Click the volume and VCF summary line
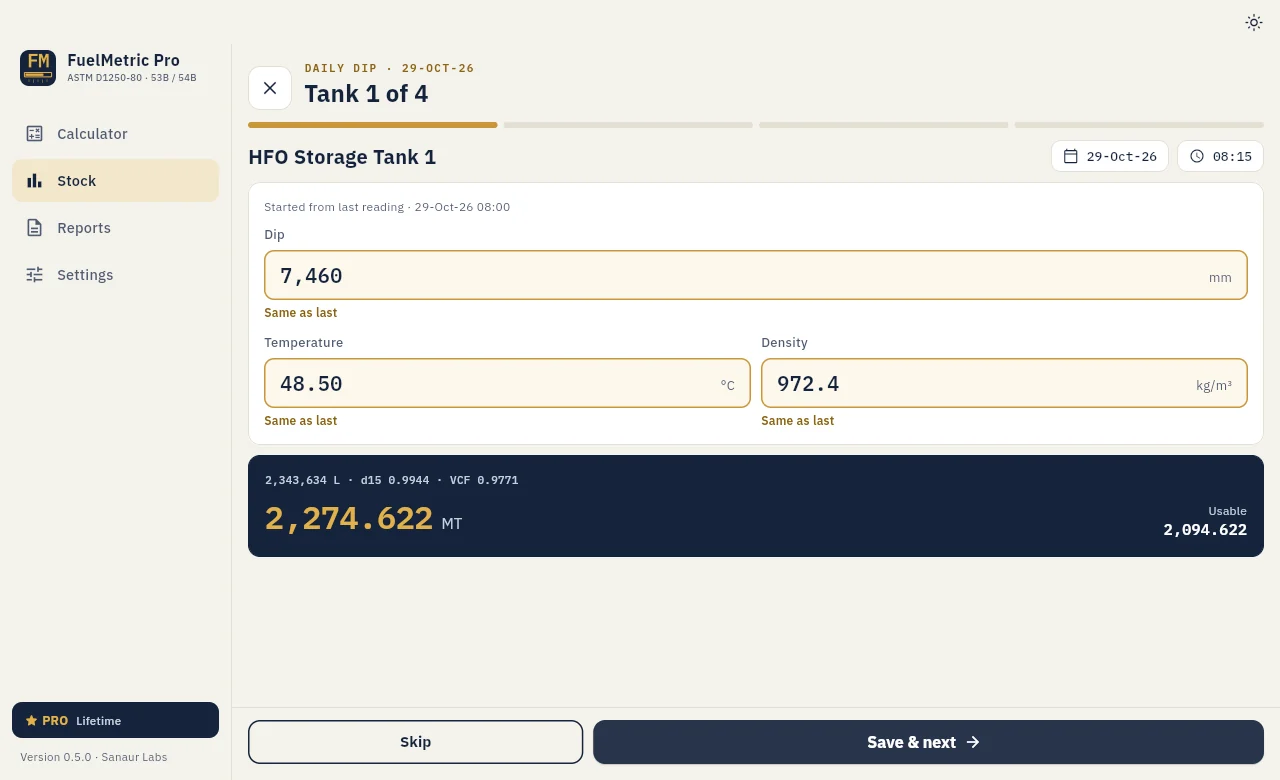The image size is (1280, 780). (x=391, y=480)
